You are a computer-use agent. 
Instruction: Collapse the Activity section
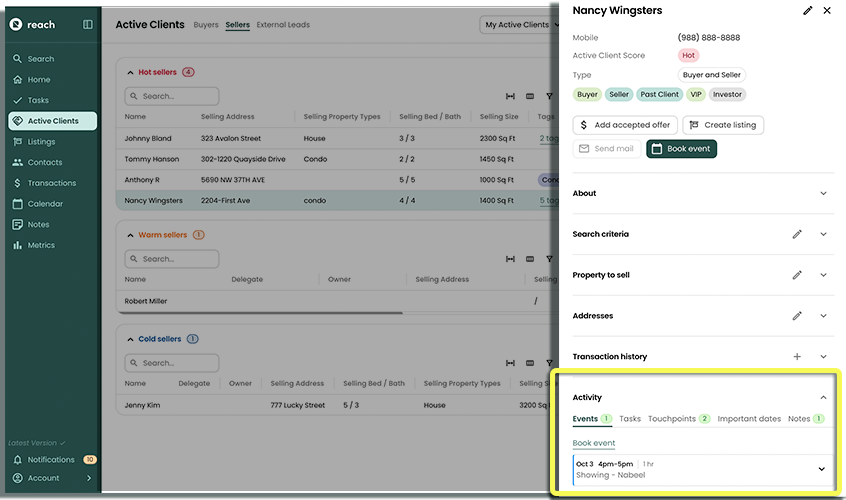tap(823, 397)
